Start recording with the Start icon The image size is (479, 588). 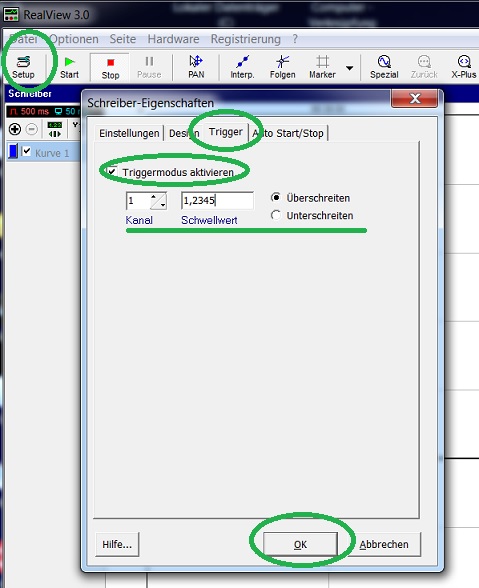click(x=69, y=67)
